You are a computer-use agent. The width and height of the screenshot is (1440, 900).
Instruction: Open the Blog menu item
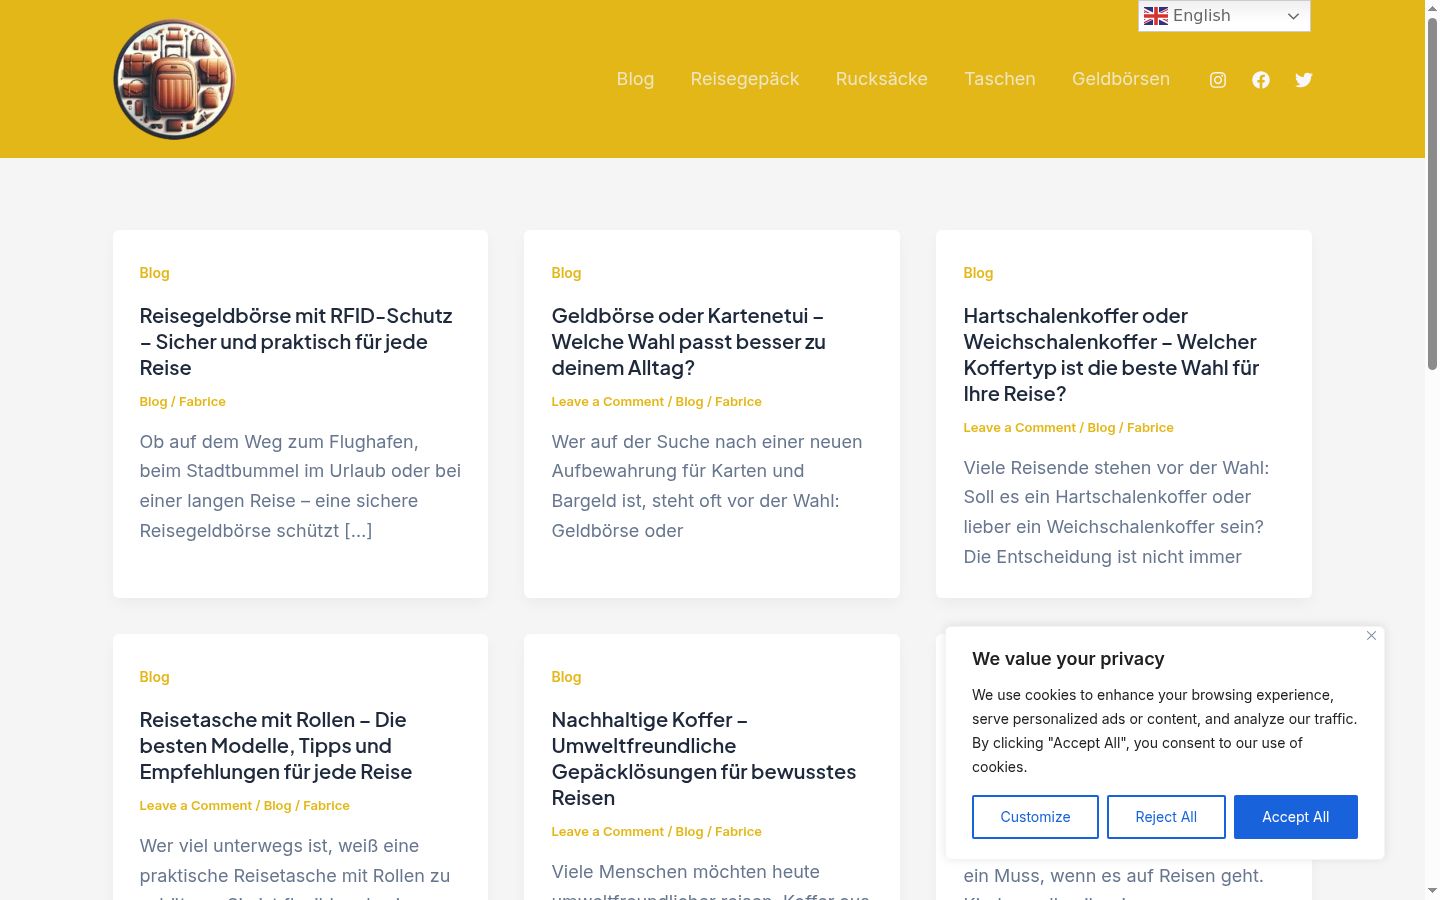point(635,79)
